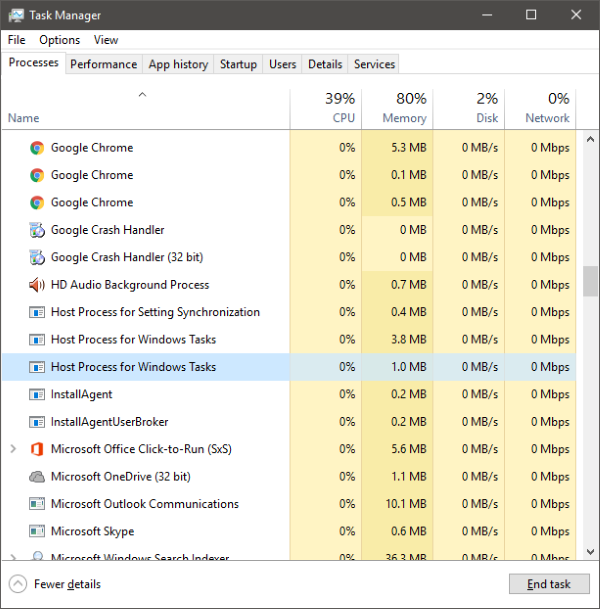Click the Microsoft Outlook Communications icon
Viewport: 600px width, 609px height.
click(x=37, y=504)
